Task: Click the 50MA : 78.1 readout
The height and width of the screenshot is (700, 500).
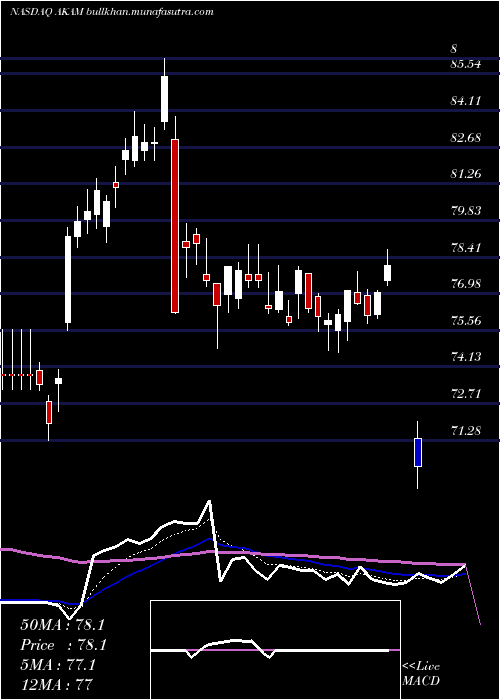Action: point(62,625)
